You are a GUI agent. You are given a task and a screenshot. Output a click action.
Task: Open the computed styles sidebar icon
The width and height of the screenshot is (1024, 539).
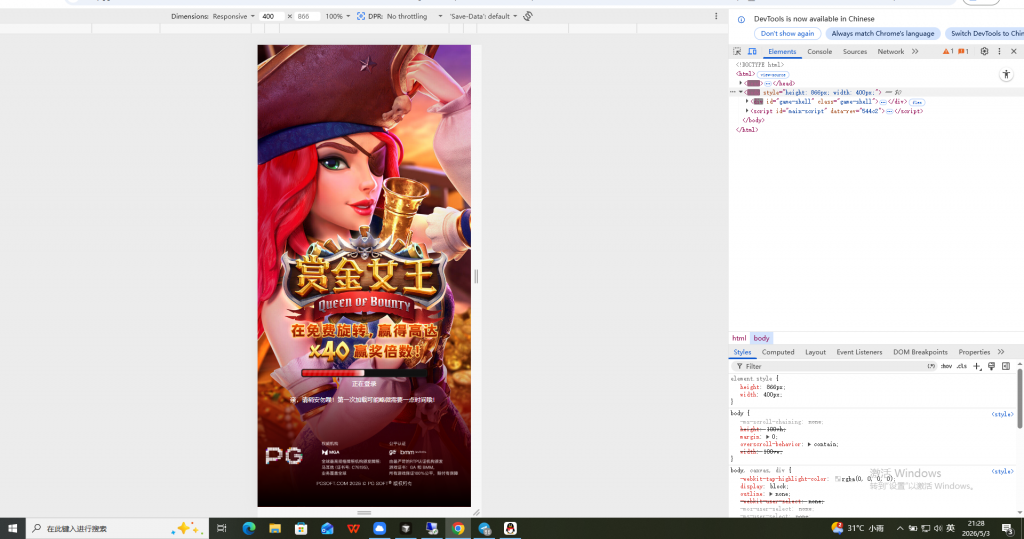(x=1006, y=367)
